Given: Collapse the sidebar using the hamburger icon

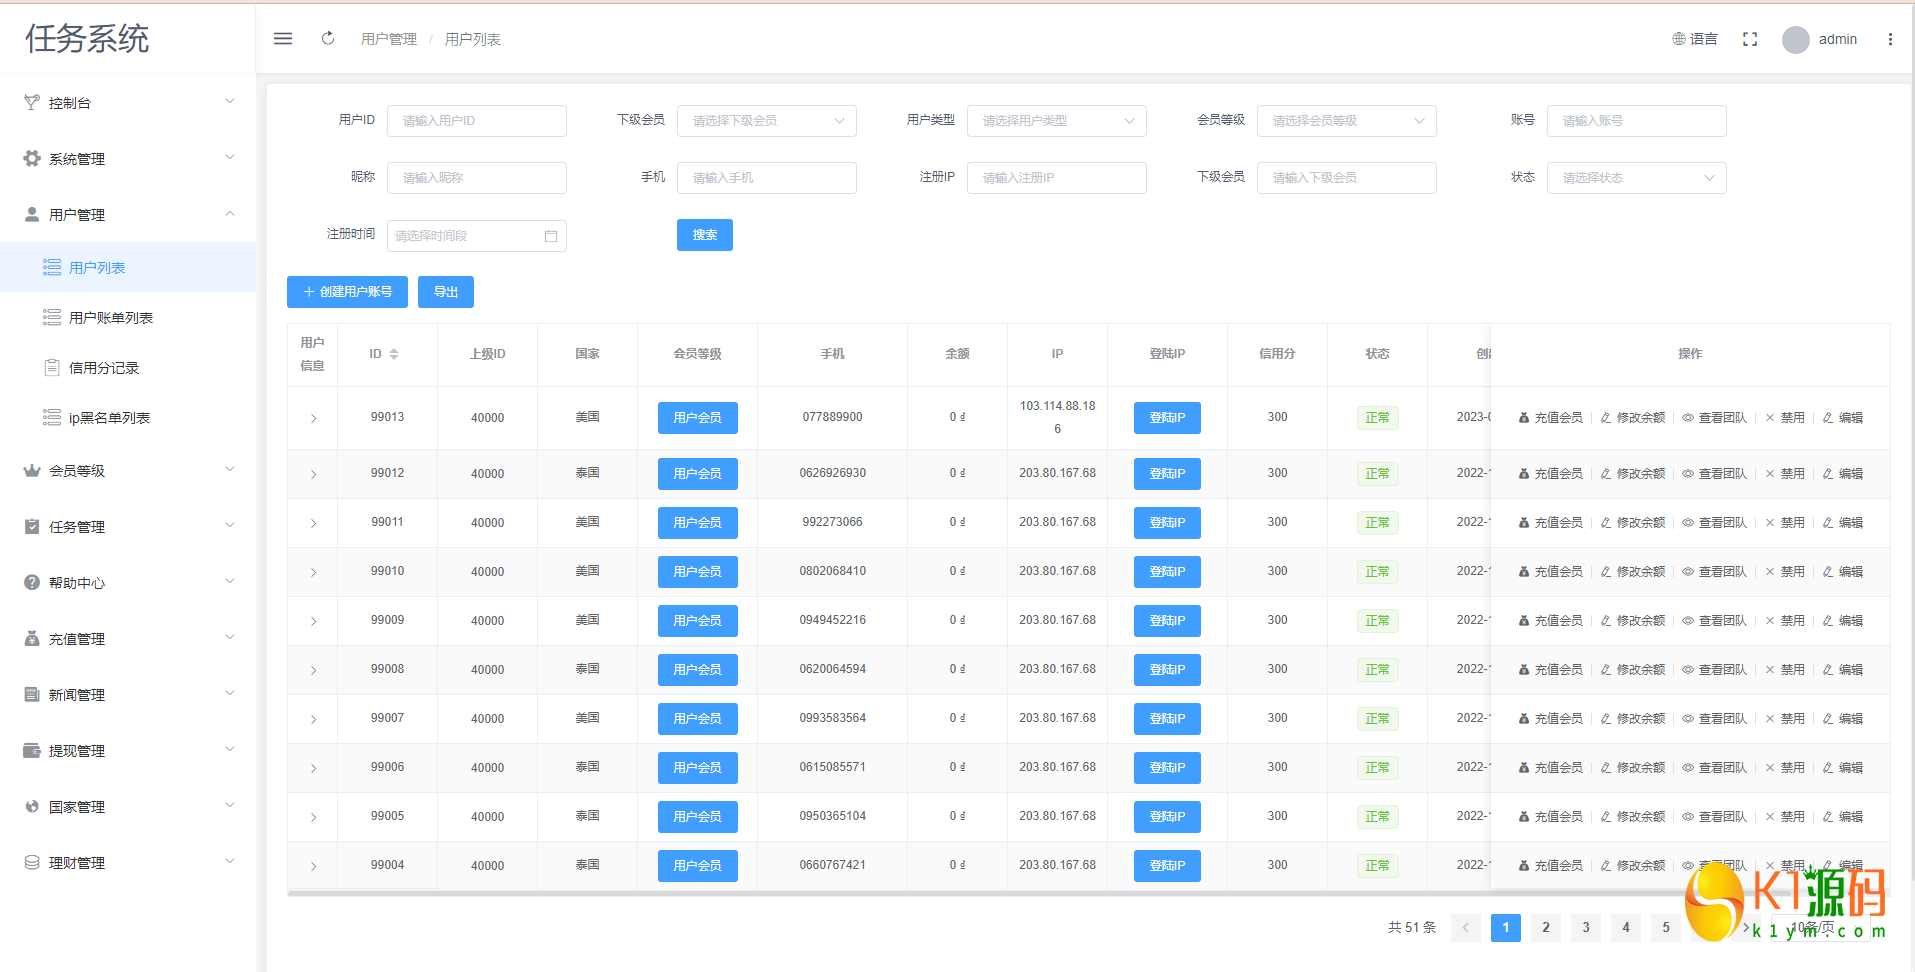Looking at the screenshot, I should 283,39.
